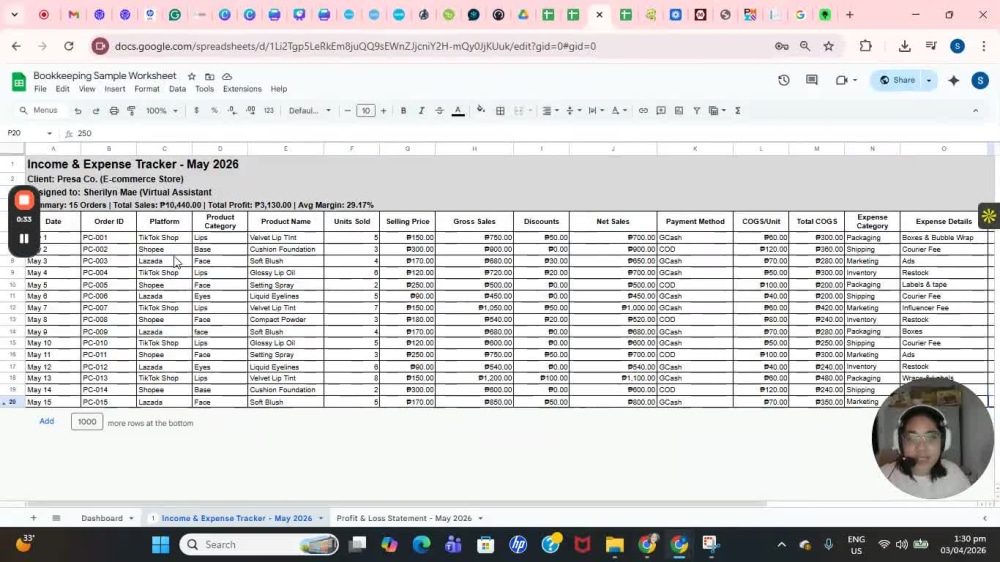Bookmark this page with the star icon
The image size is (1000, 562).
click(828, 46)
